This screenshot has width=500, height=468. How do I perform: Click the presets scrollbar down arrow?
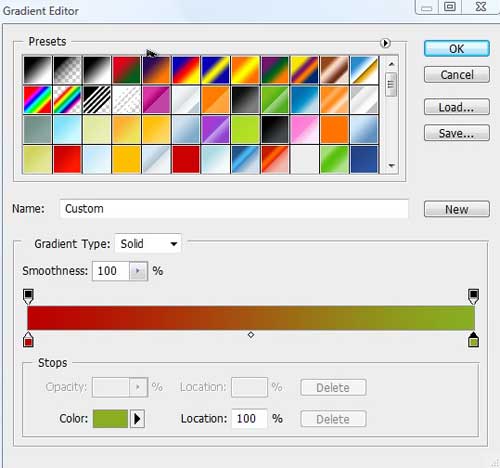tap(391, 165)
